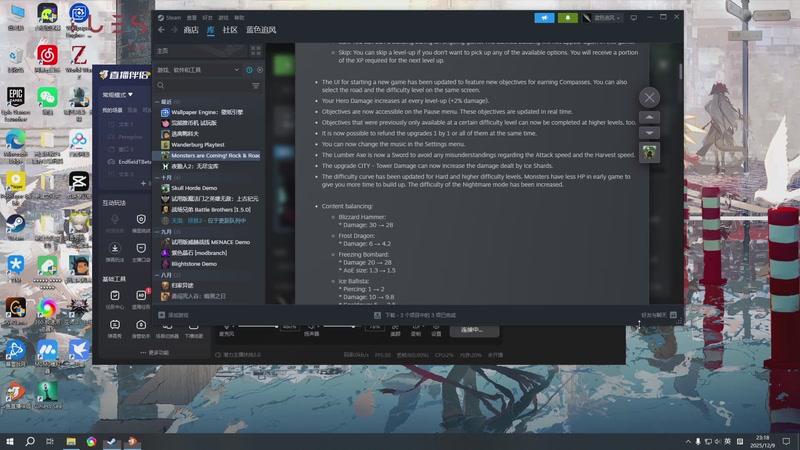Open the 商店 store tab
800x450 pixels.
191,30
